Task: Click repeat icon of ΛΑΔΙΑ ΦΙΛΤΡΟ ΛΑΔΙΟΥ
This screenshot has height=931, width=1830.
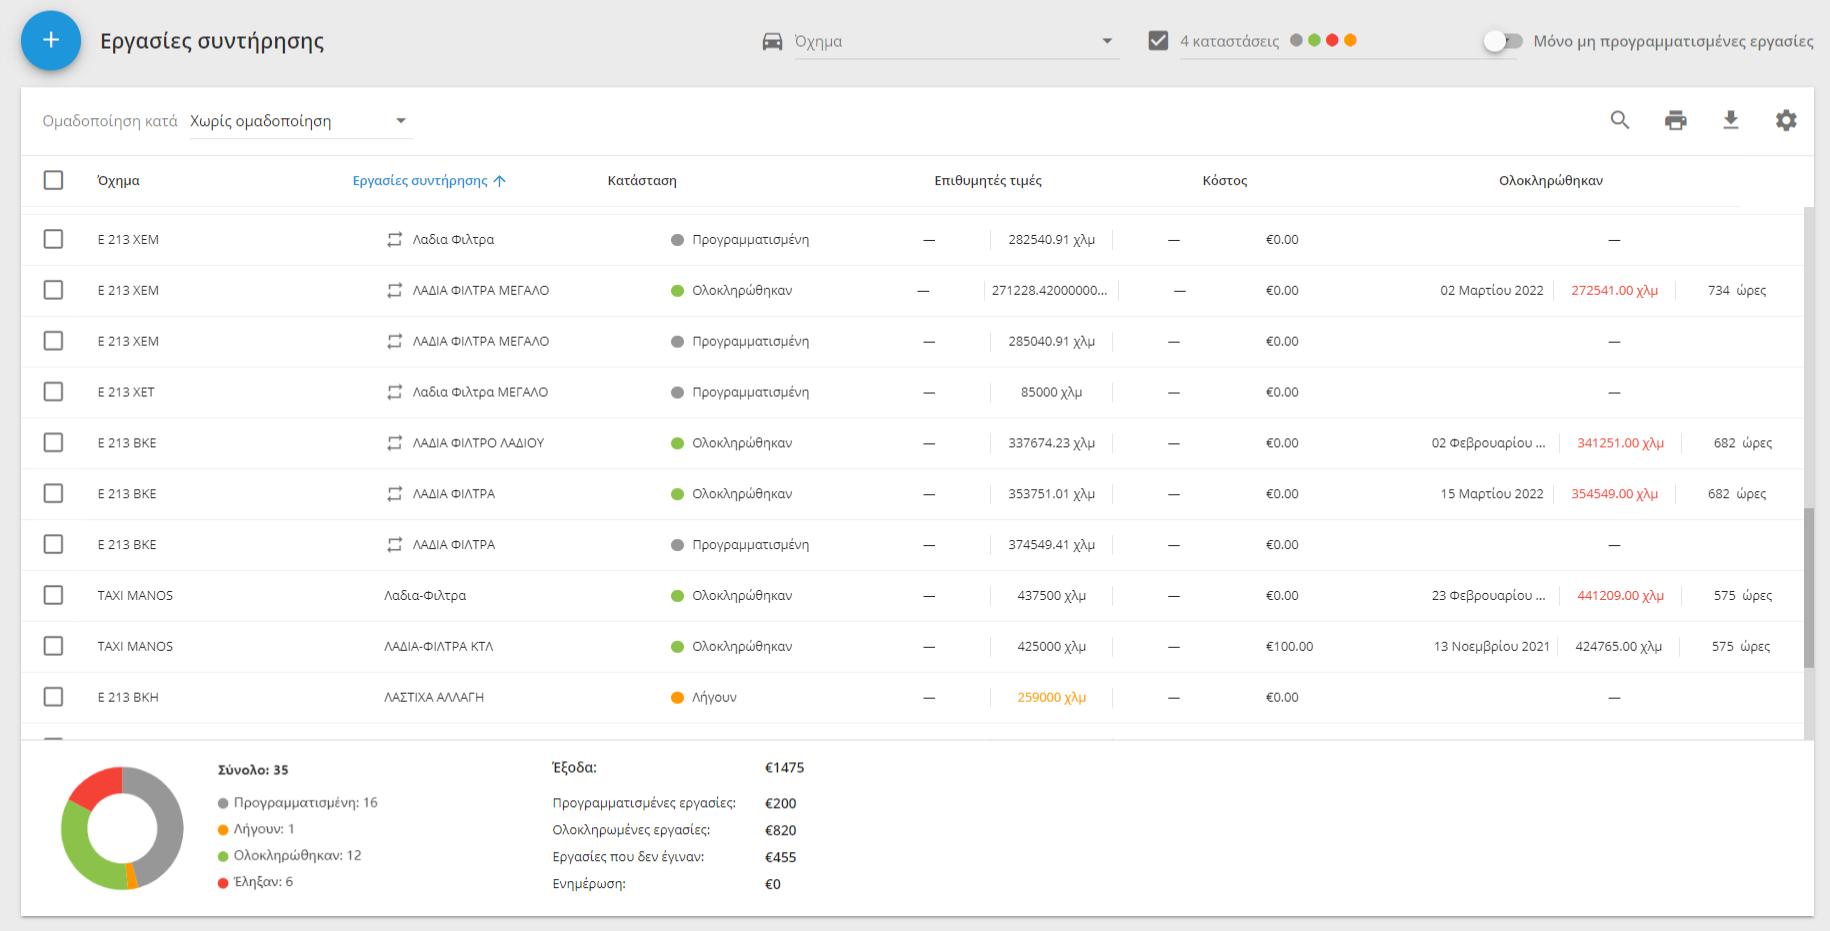Action: tap(395, 443)
